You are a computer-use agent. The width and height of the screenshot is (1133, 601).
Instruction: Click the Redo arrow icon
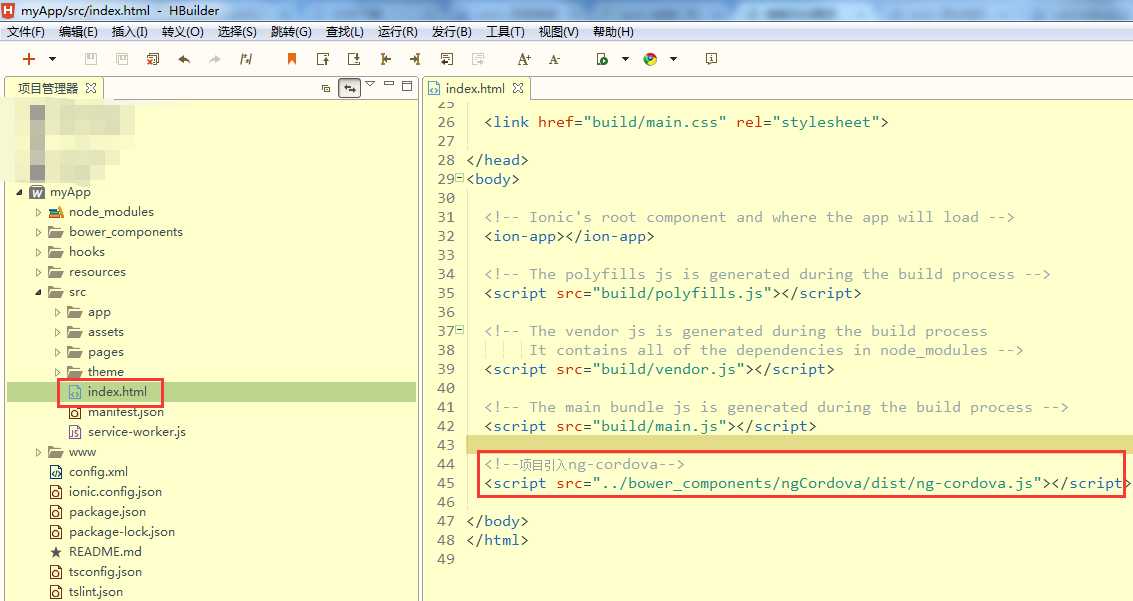click(x=215, y=59)
